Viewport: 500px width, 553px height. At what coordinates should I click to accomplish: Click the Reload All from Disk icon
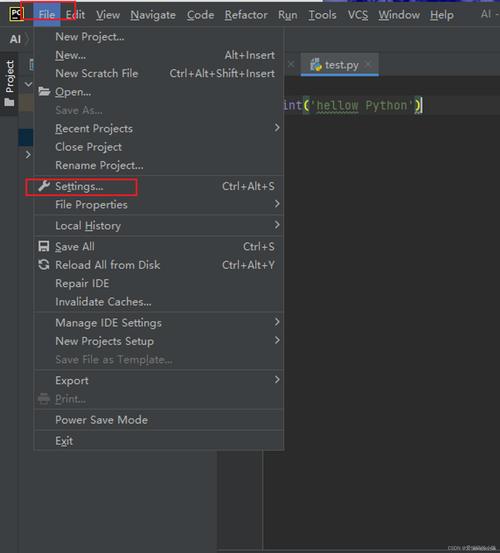point(44,265)
